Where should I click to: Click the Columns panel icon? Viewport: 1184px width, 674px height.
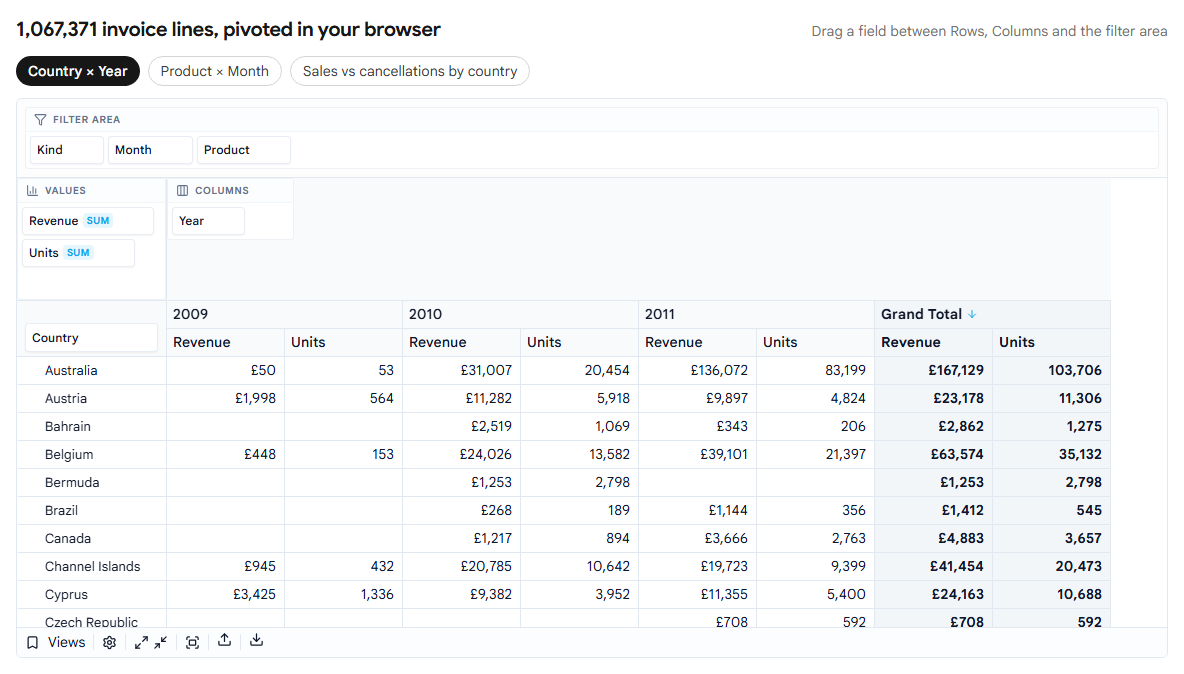pos(182,190)
